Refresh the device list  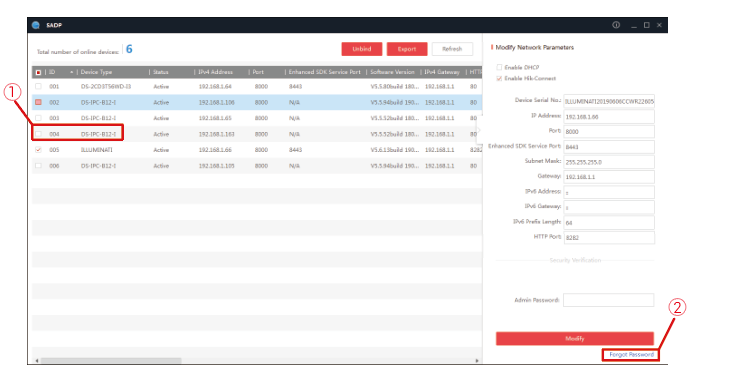(x=452, y=49)
